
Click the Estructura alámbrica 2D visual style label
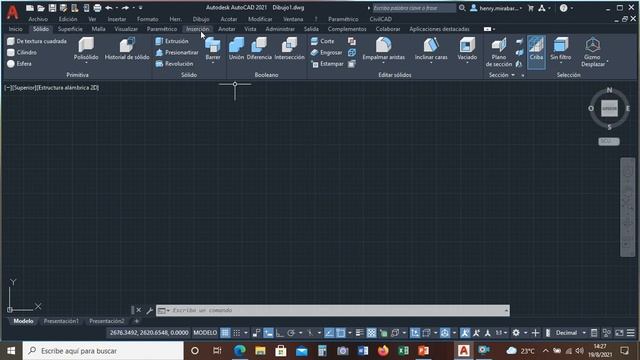(x=68, y=88)
